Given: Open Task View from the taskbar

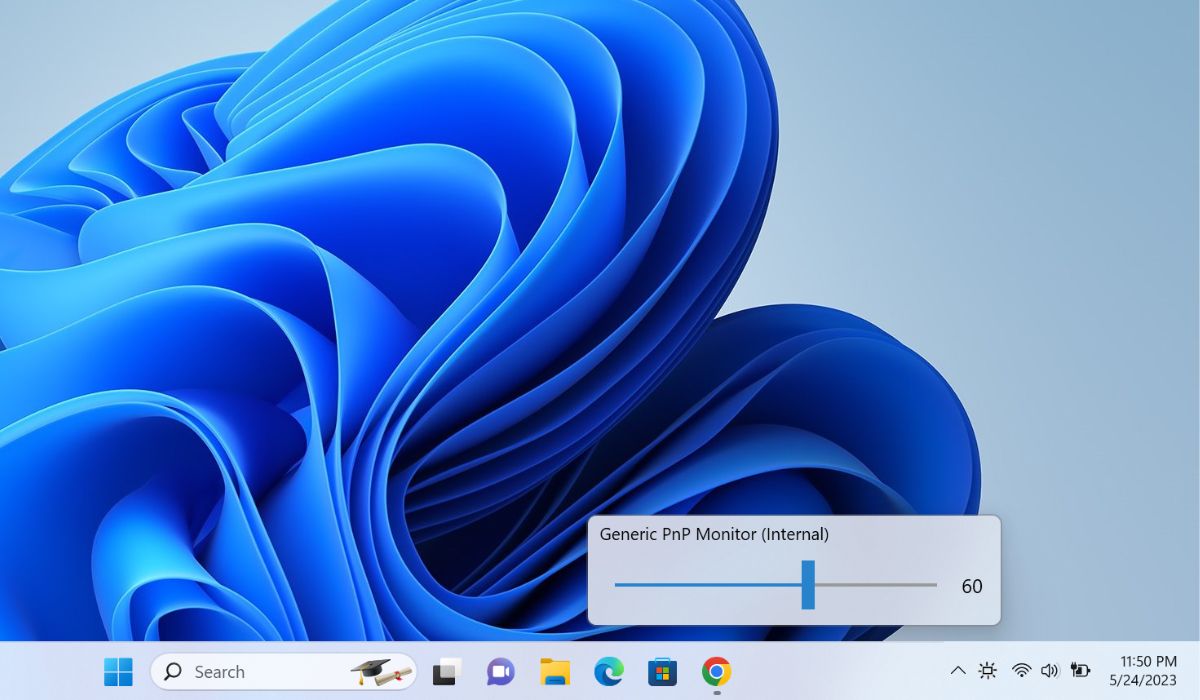Looking at the screenshot, I should 443,671.
